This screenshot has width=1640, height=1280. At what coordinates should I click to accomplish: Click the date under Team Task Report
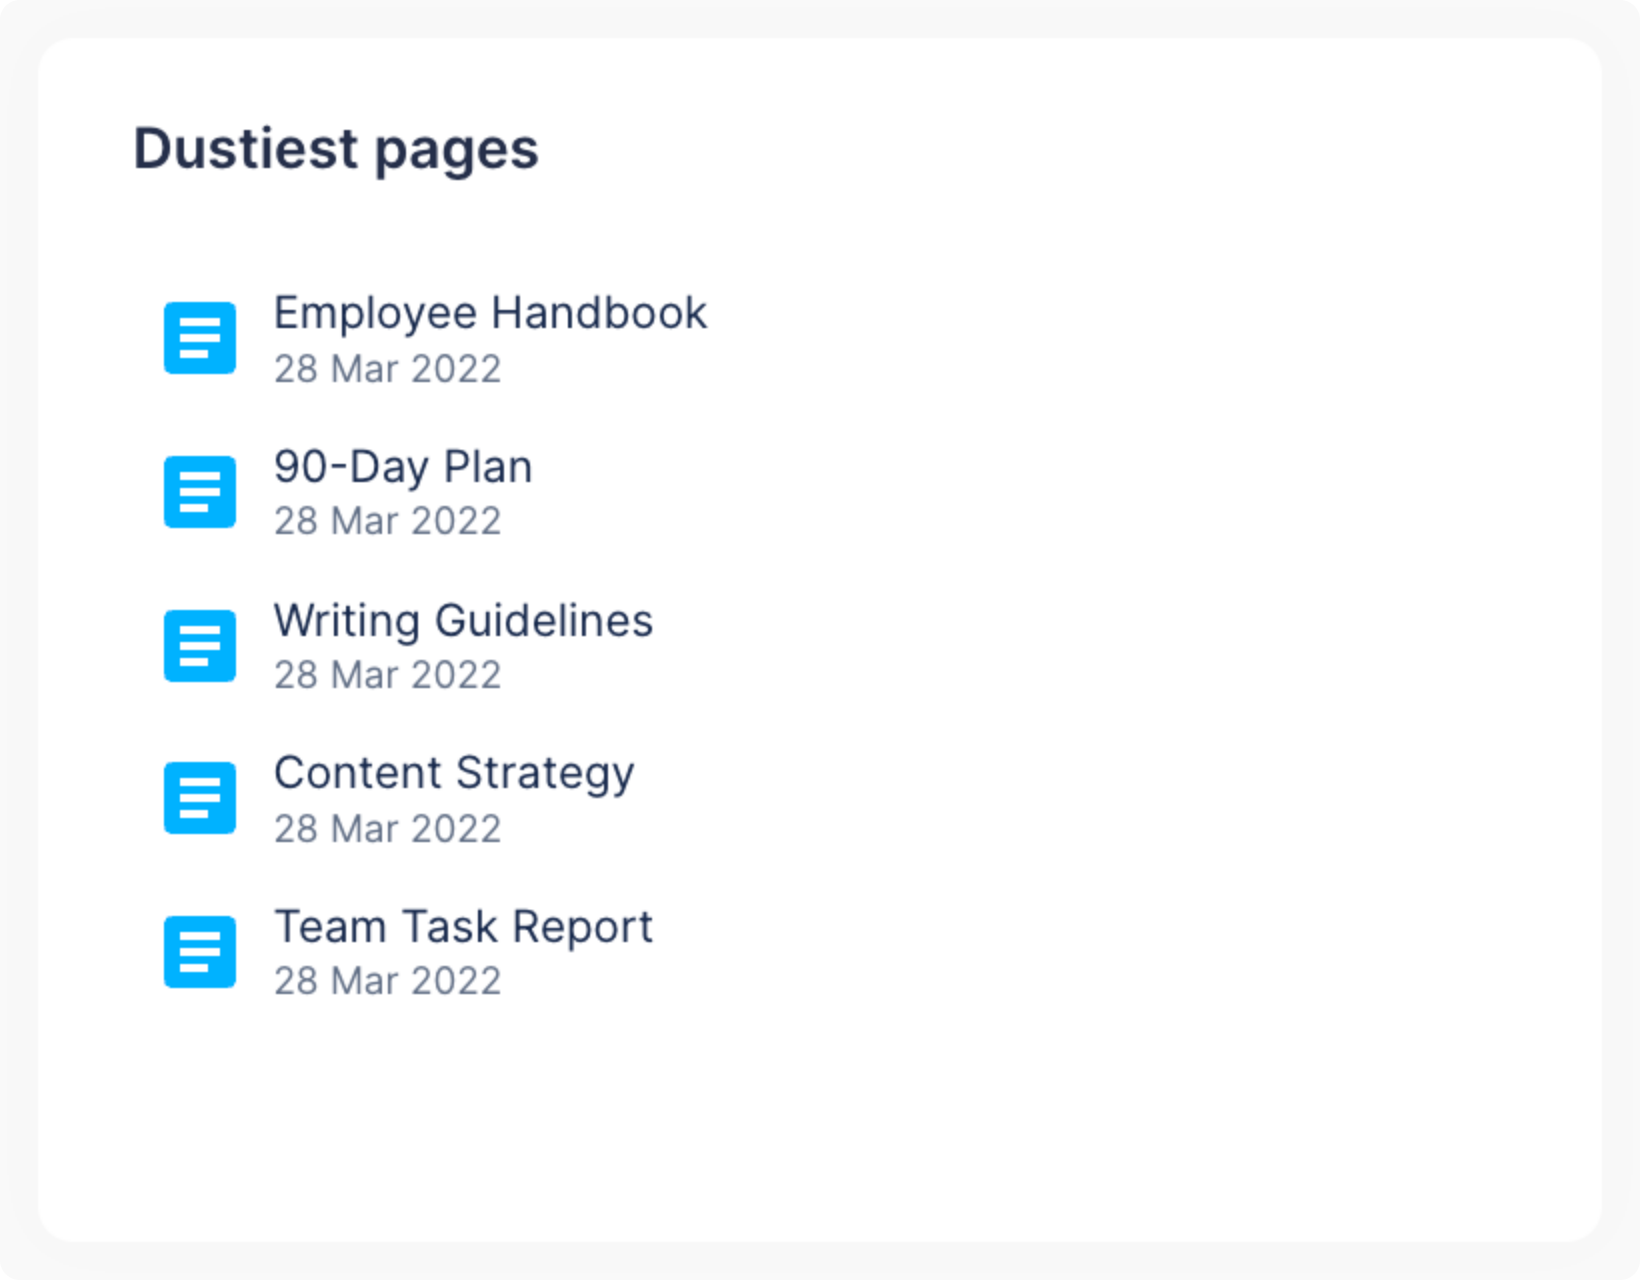[x=388, y=980]
